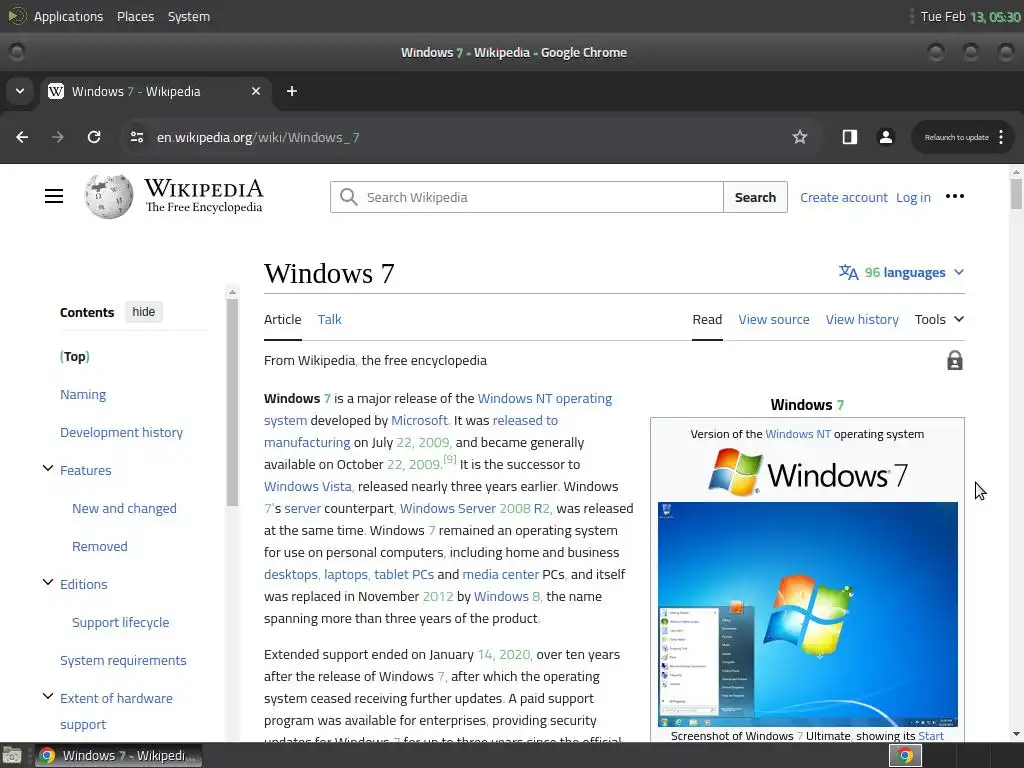Open the View source tab

(x=774, y=319)
